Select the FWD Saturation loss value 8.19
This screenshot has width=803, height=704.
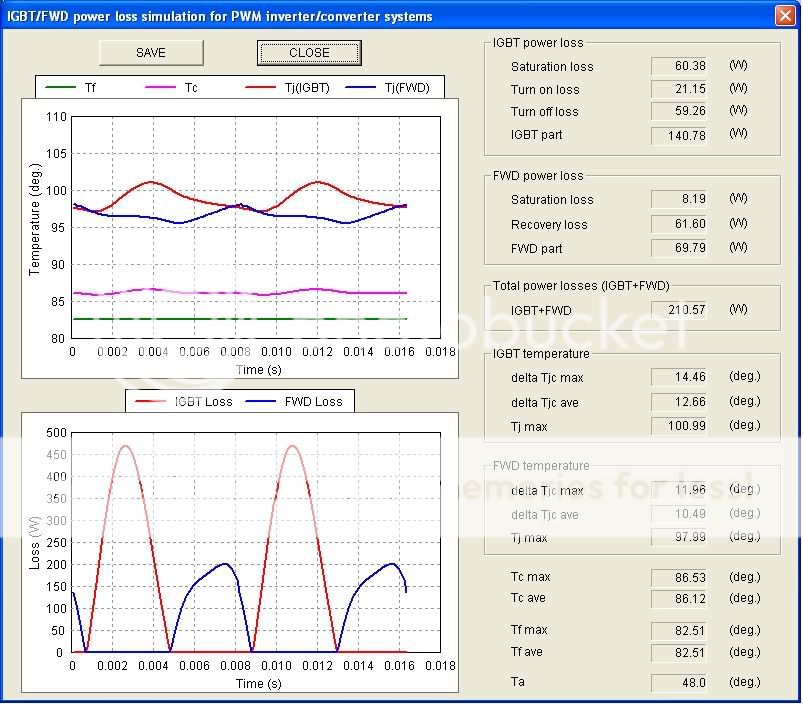pos(679,199)
